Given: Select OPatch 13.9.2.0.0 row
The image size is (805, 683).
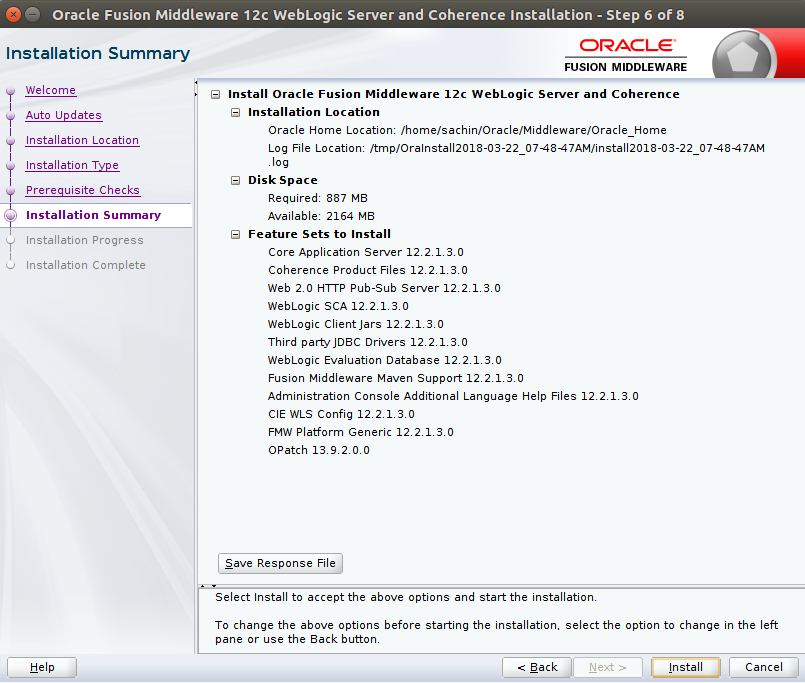Looking at the screenshot, I should click(319, 450).
